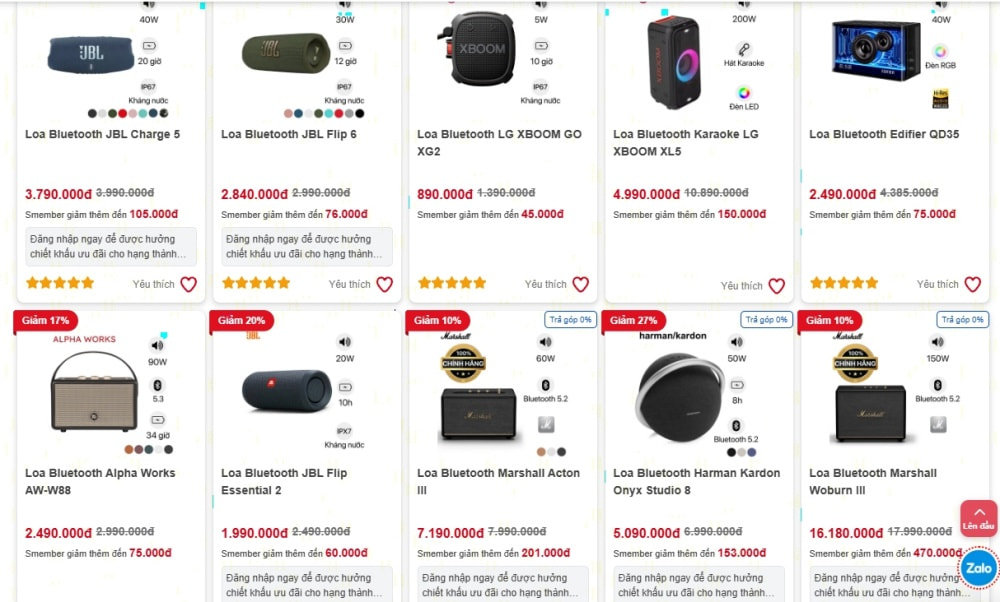Favorite the JBL Charge 5 heart icon
The width and height of the screenshot is (1000, 602).
point(188,284)
